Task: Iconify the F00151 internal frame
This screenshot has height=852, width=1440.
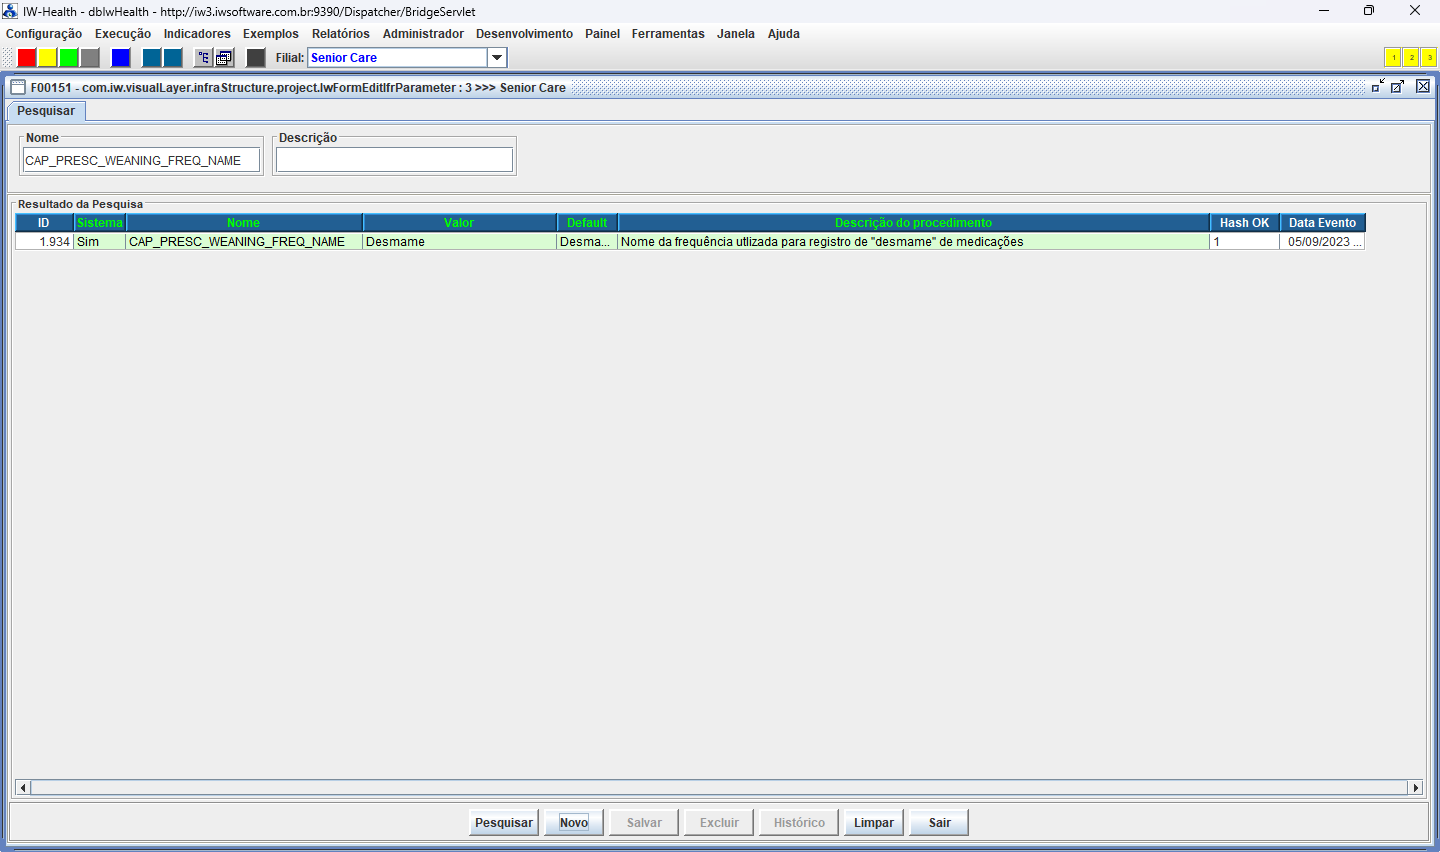Action: click(1378, 87)
